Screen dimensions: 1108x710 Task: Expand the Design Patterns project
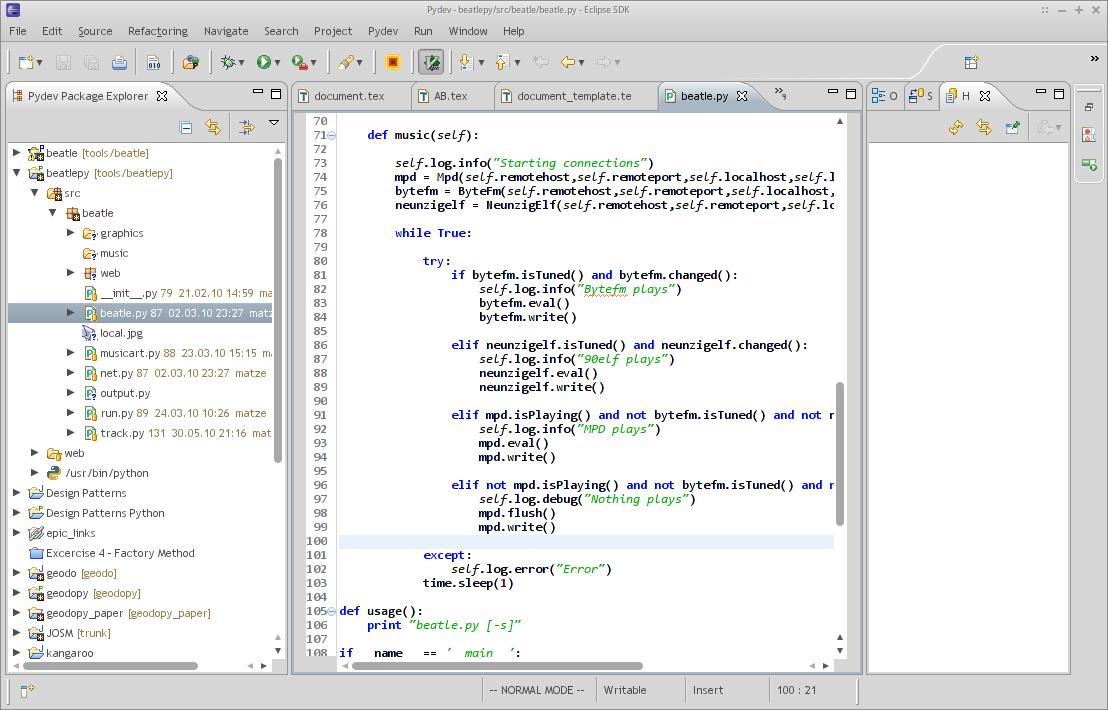[17, 493]
